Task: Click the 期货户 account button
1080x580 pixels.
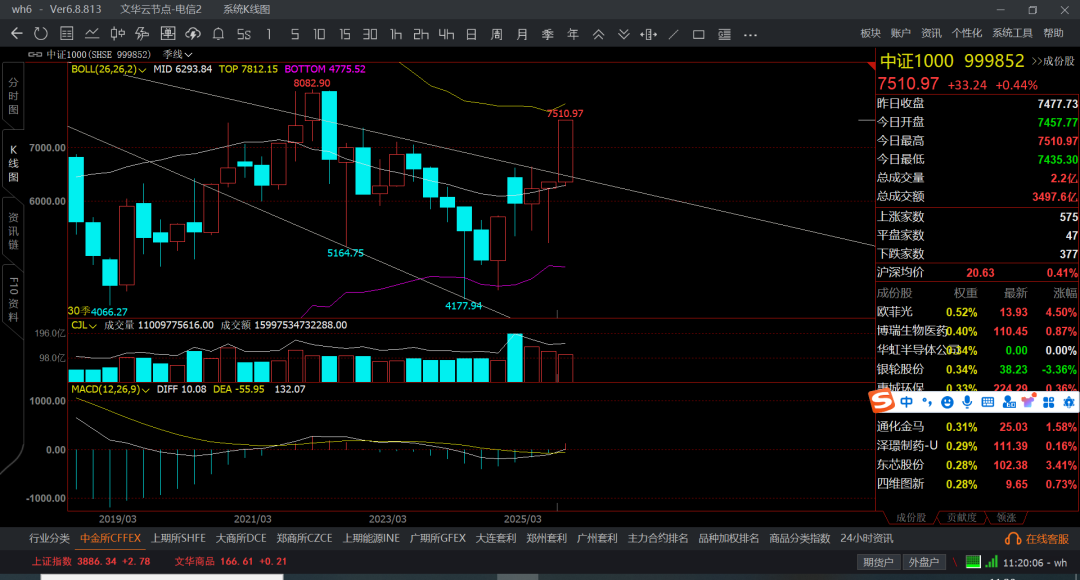Action: 878,562
